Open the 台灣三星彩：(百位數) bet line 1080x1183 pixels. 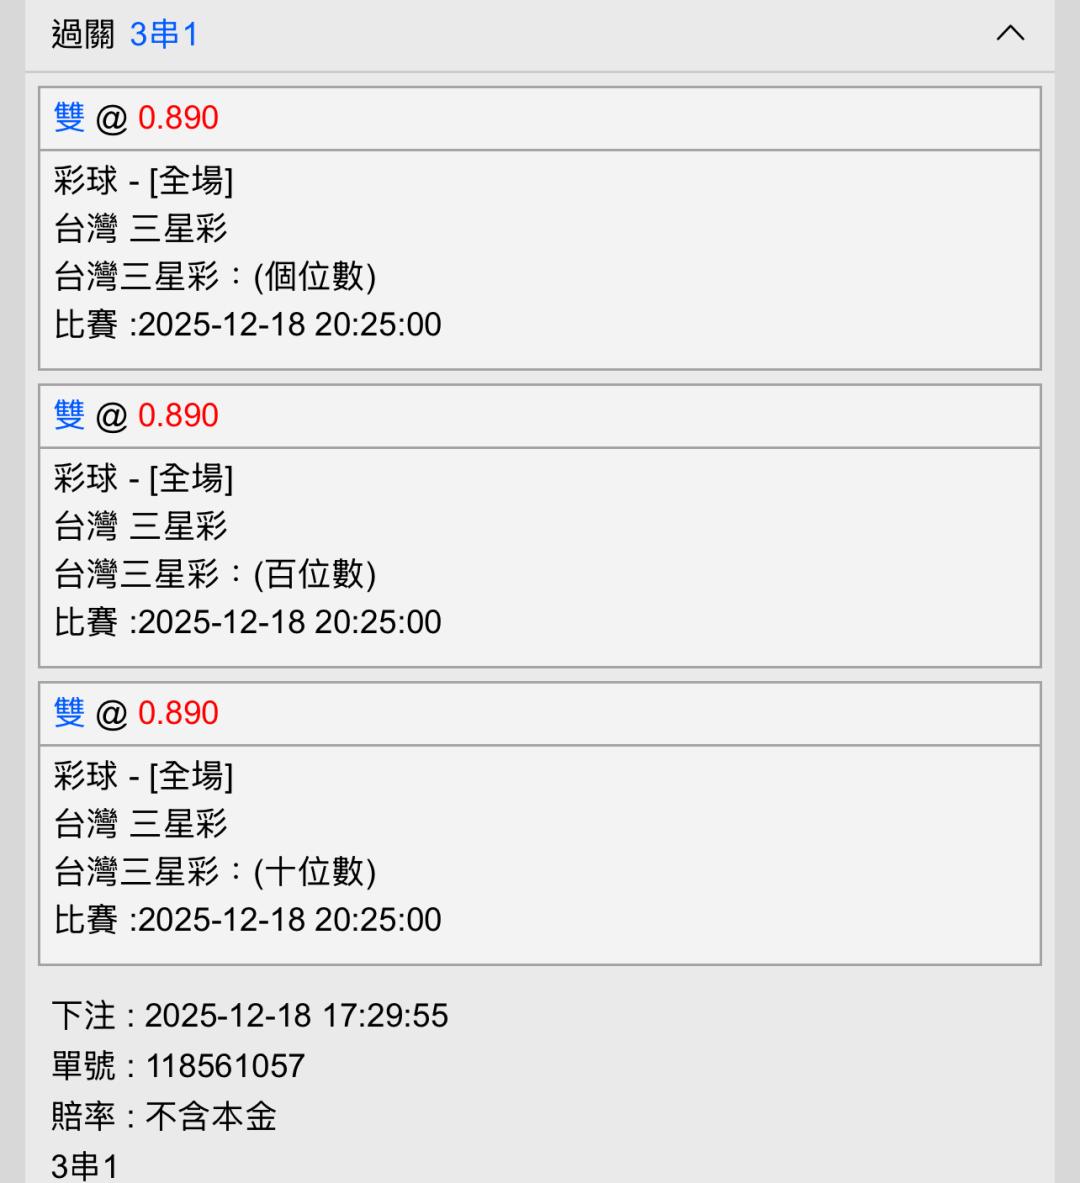click(215, 574)
